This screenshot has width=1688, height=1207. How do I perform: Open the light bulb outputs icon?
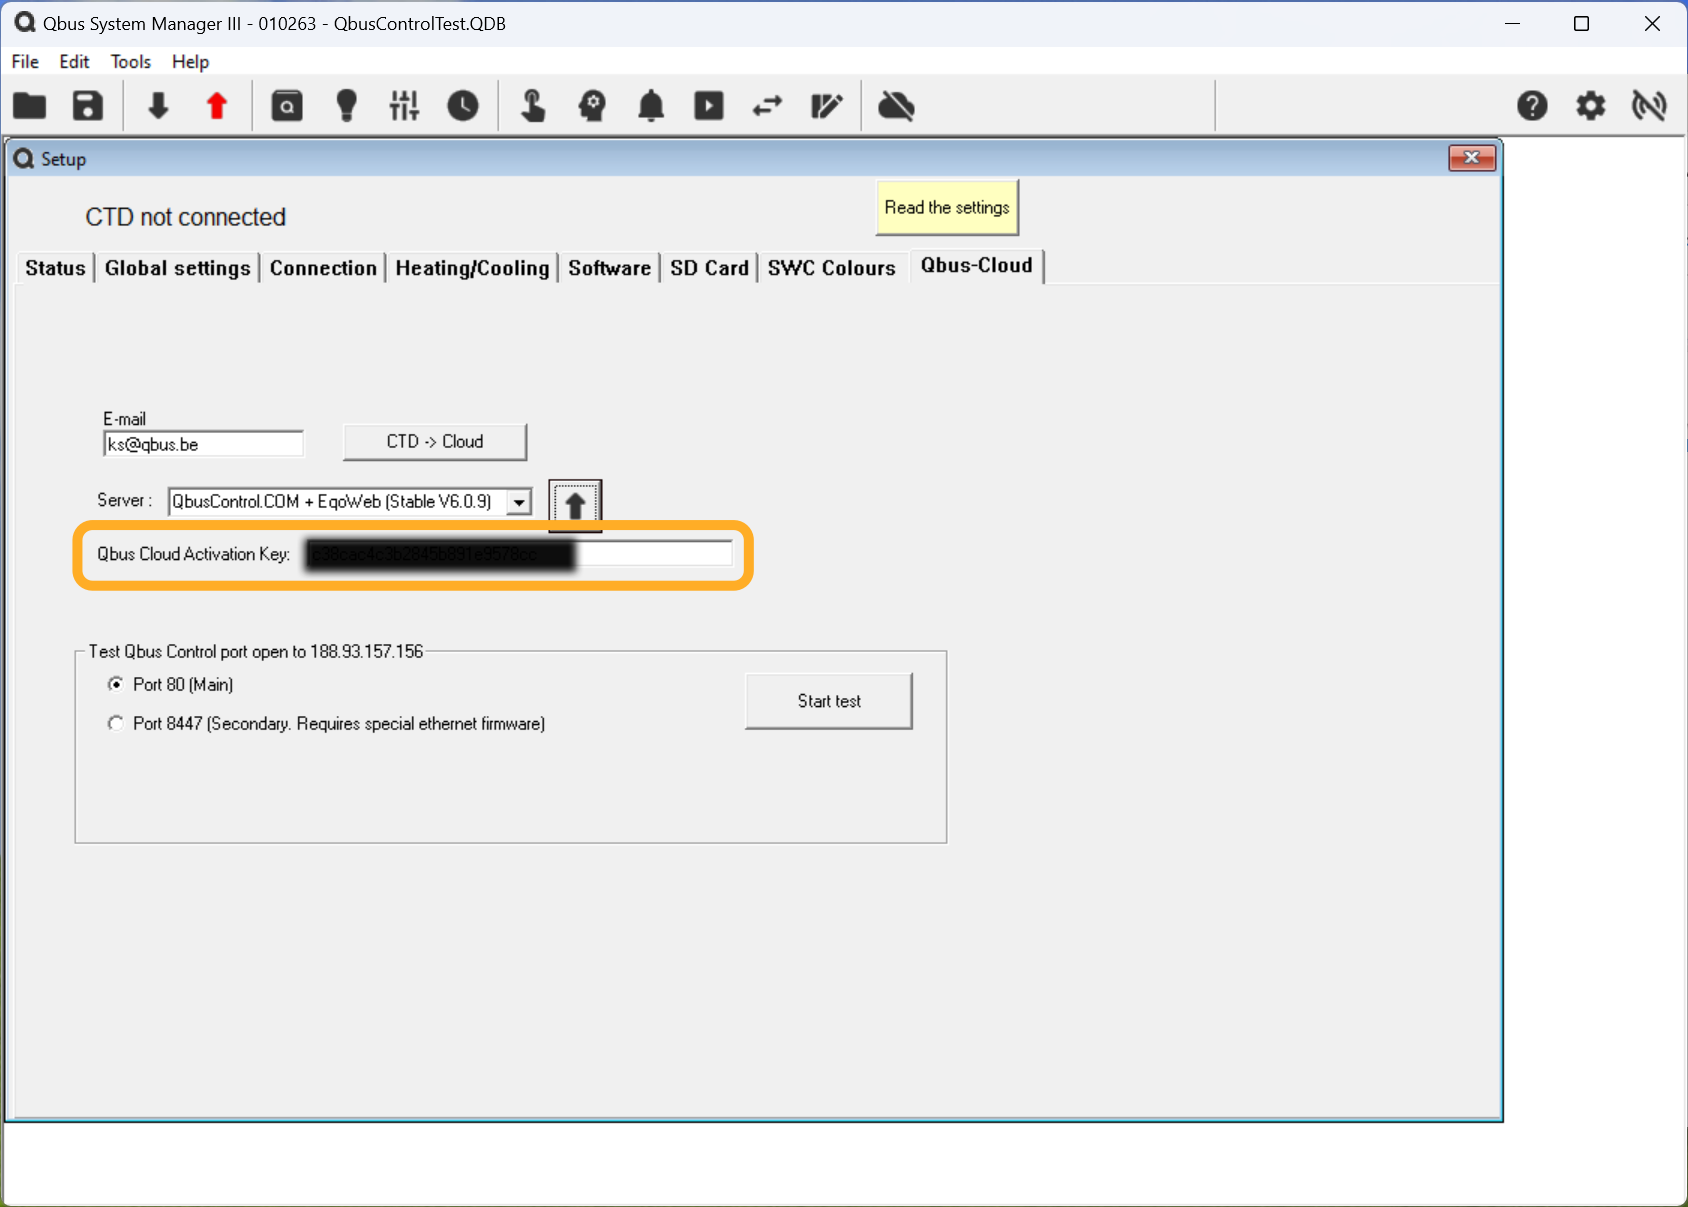346,105
